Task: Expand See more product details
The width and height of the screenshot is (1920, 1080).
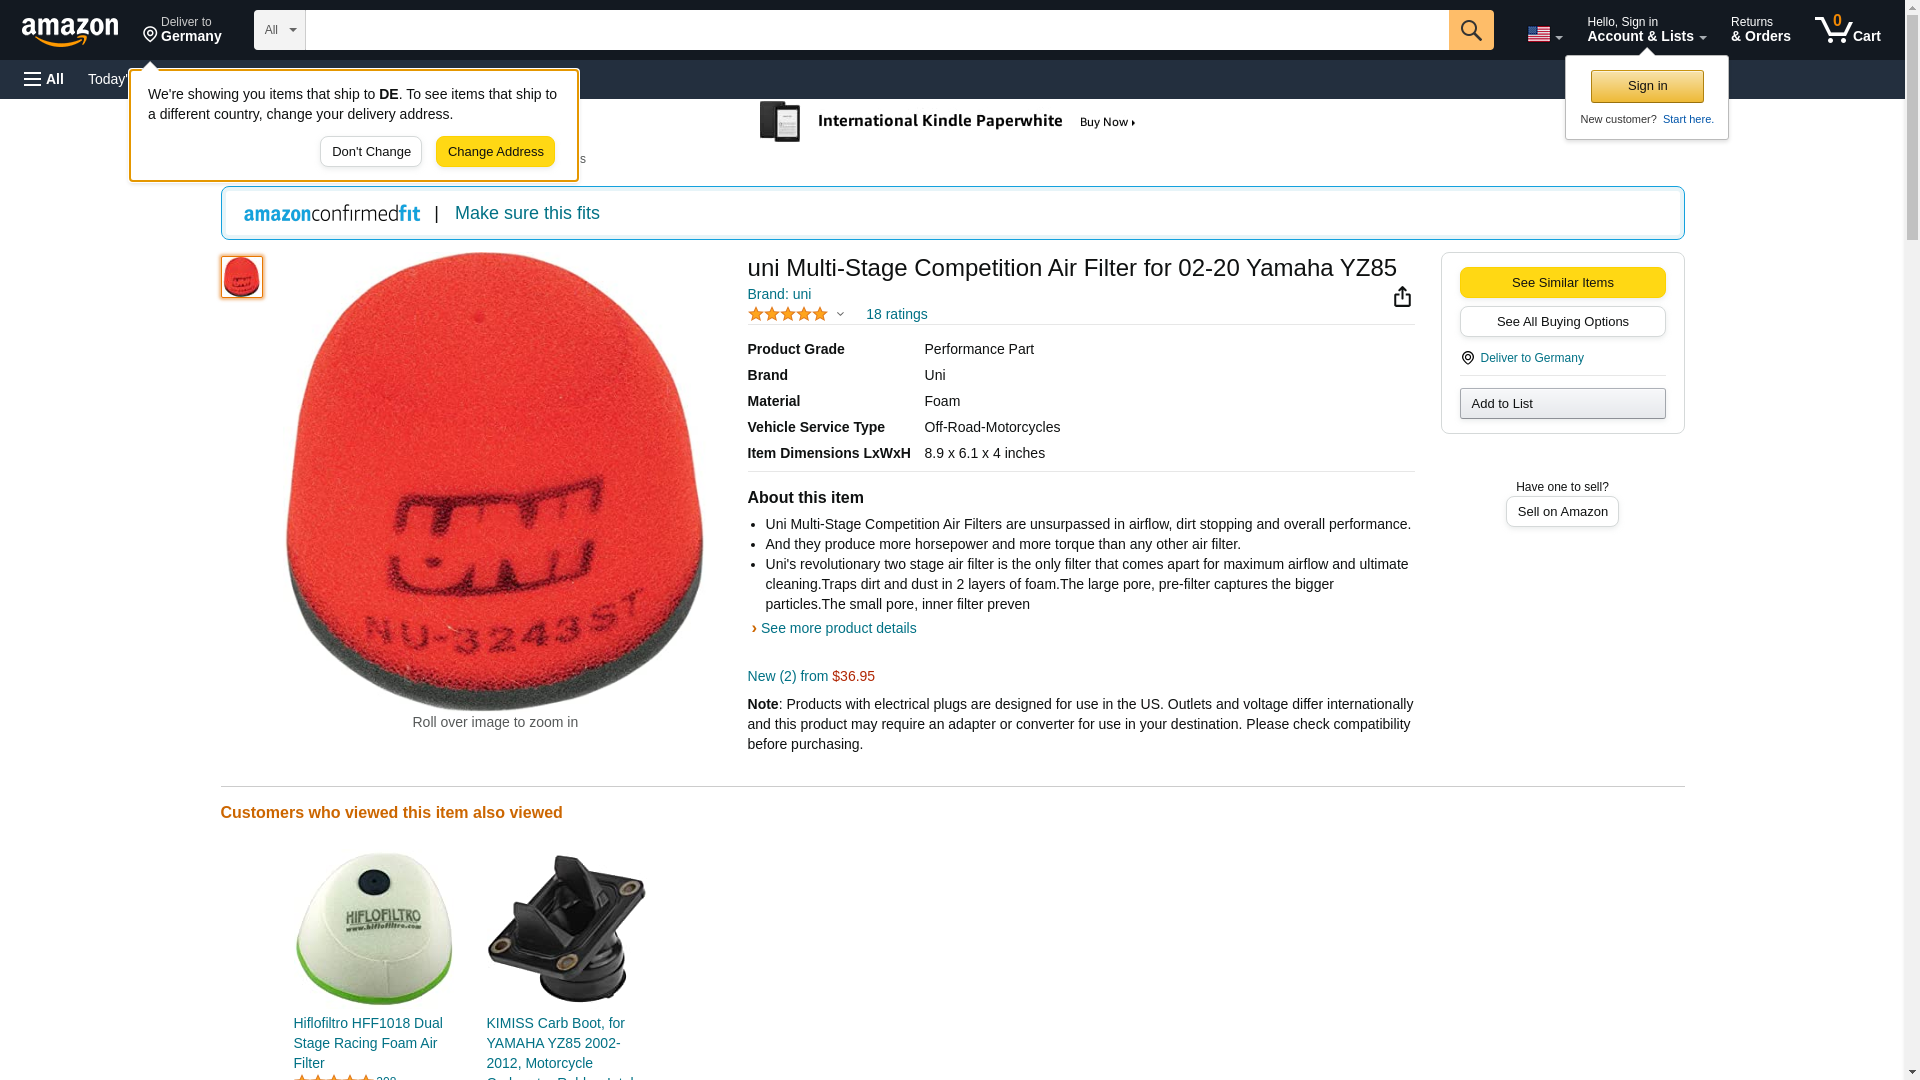Action: (838, 628)
